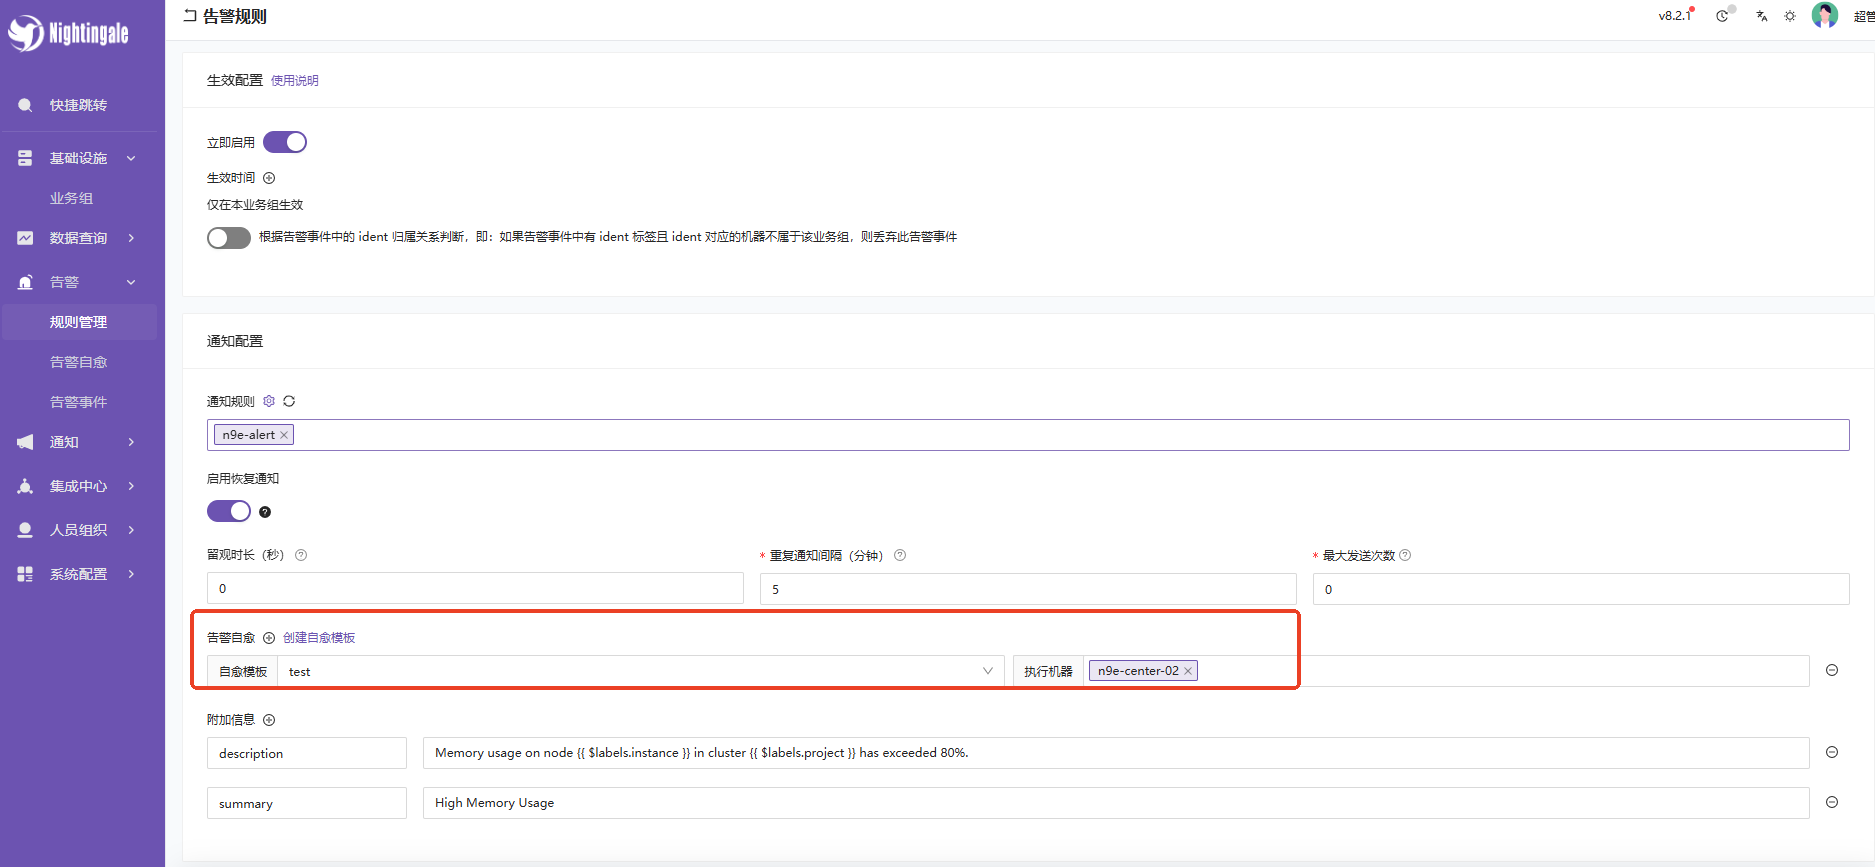Viewport: 1875px width, 867px height.
Task: Click plus icon next to 附加信息
Action: click(269, 720)
